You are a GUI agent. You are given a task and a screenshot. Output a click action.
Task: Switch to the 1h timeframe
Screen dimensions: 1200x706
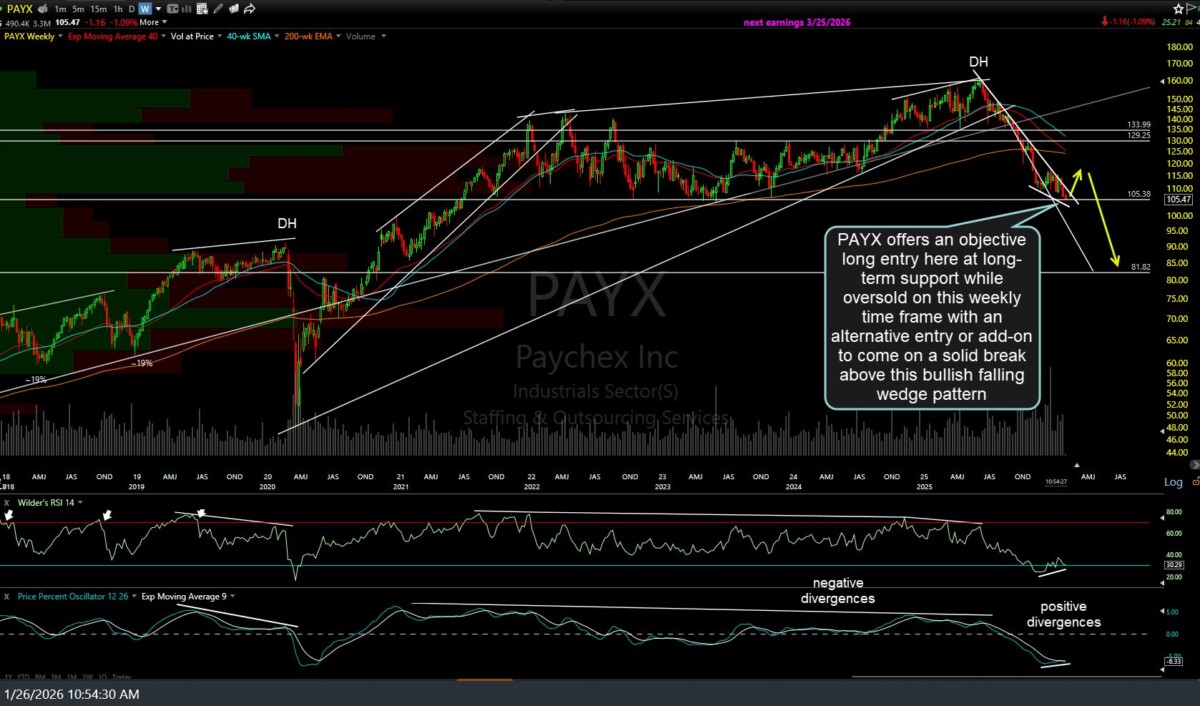(x=118, y=9)
